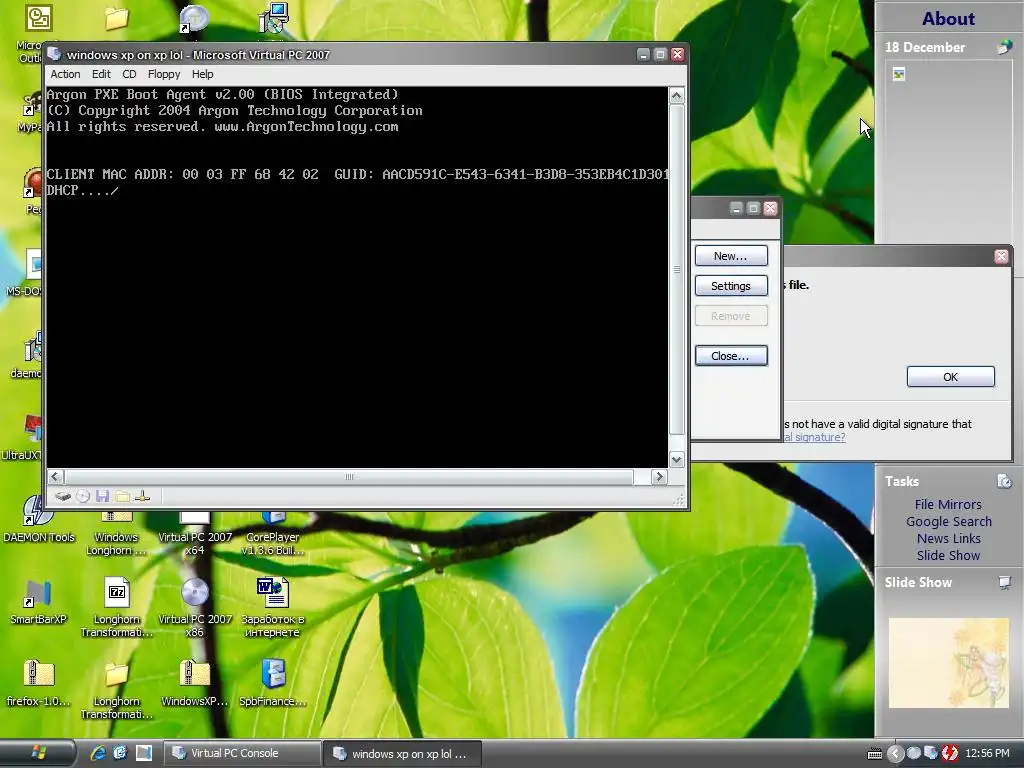
Task: Click the VM window scroll up arrow
Action: (677, 95)
